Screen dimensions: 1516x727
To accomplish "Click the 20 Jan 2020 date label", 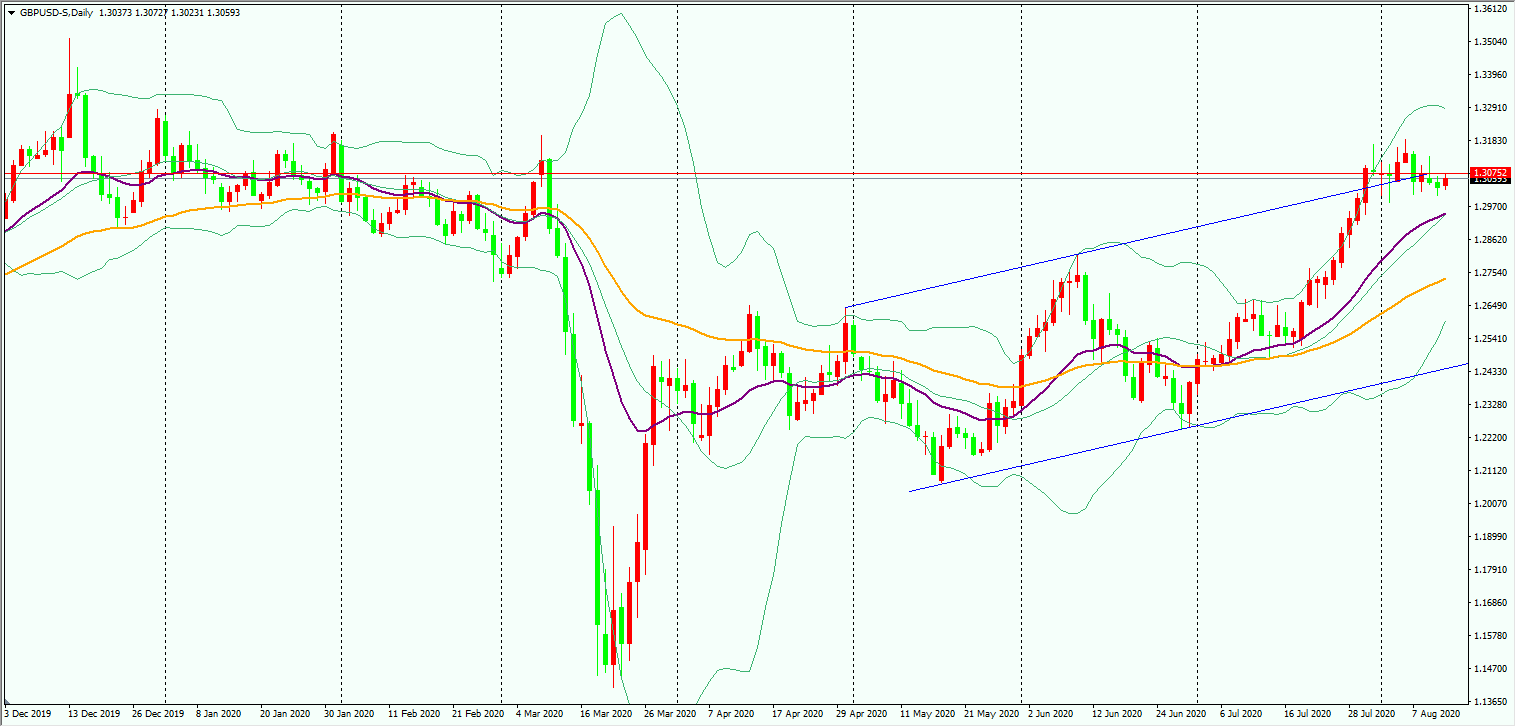I will point(283,715).
